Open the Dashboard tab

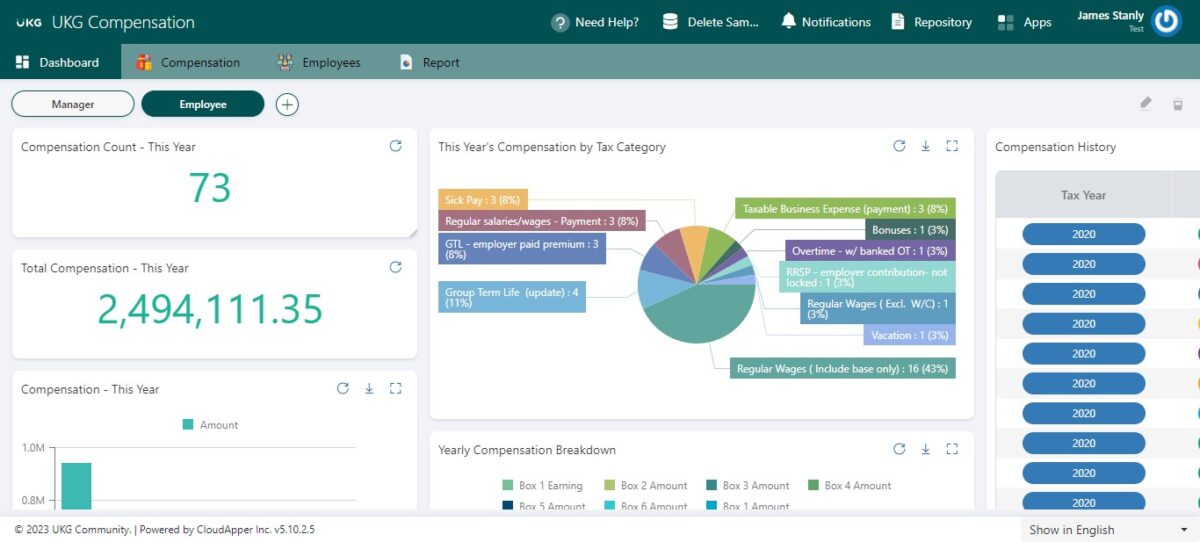coord(60,62)
